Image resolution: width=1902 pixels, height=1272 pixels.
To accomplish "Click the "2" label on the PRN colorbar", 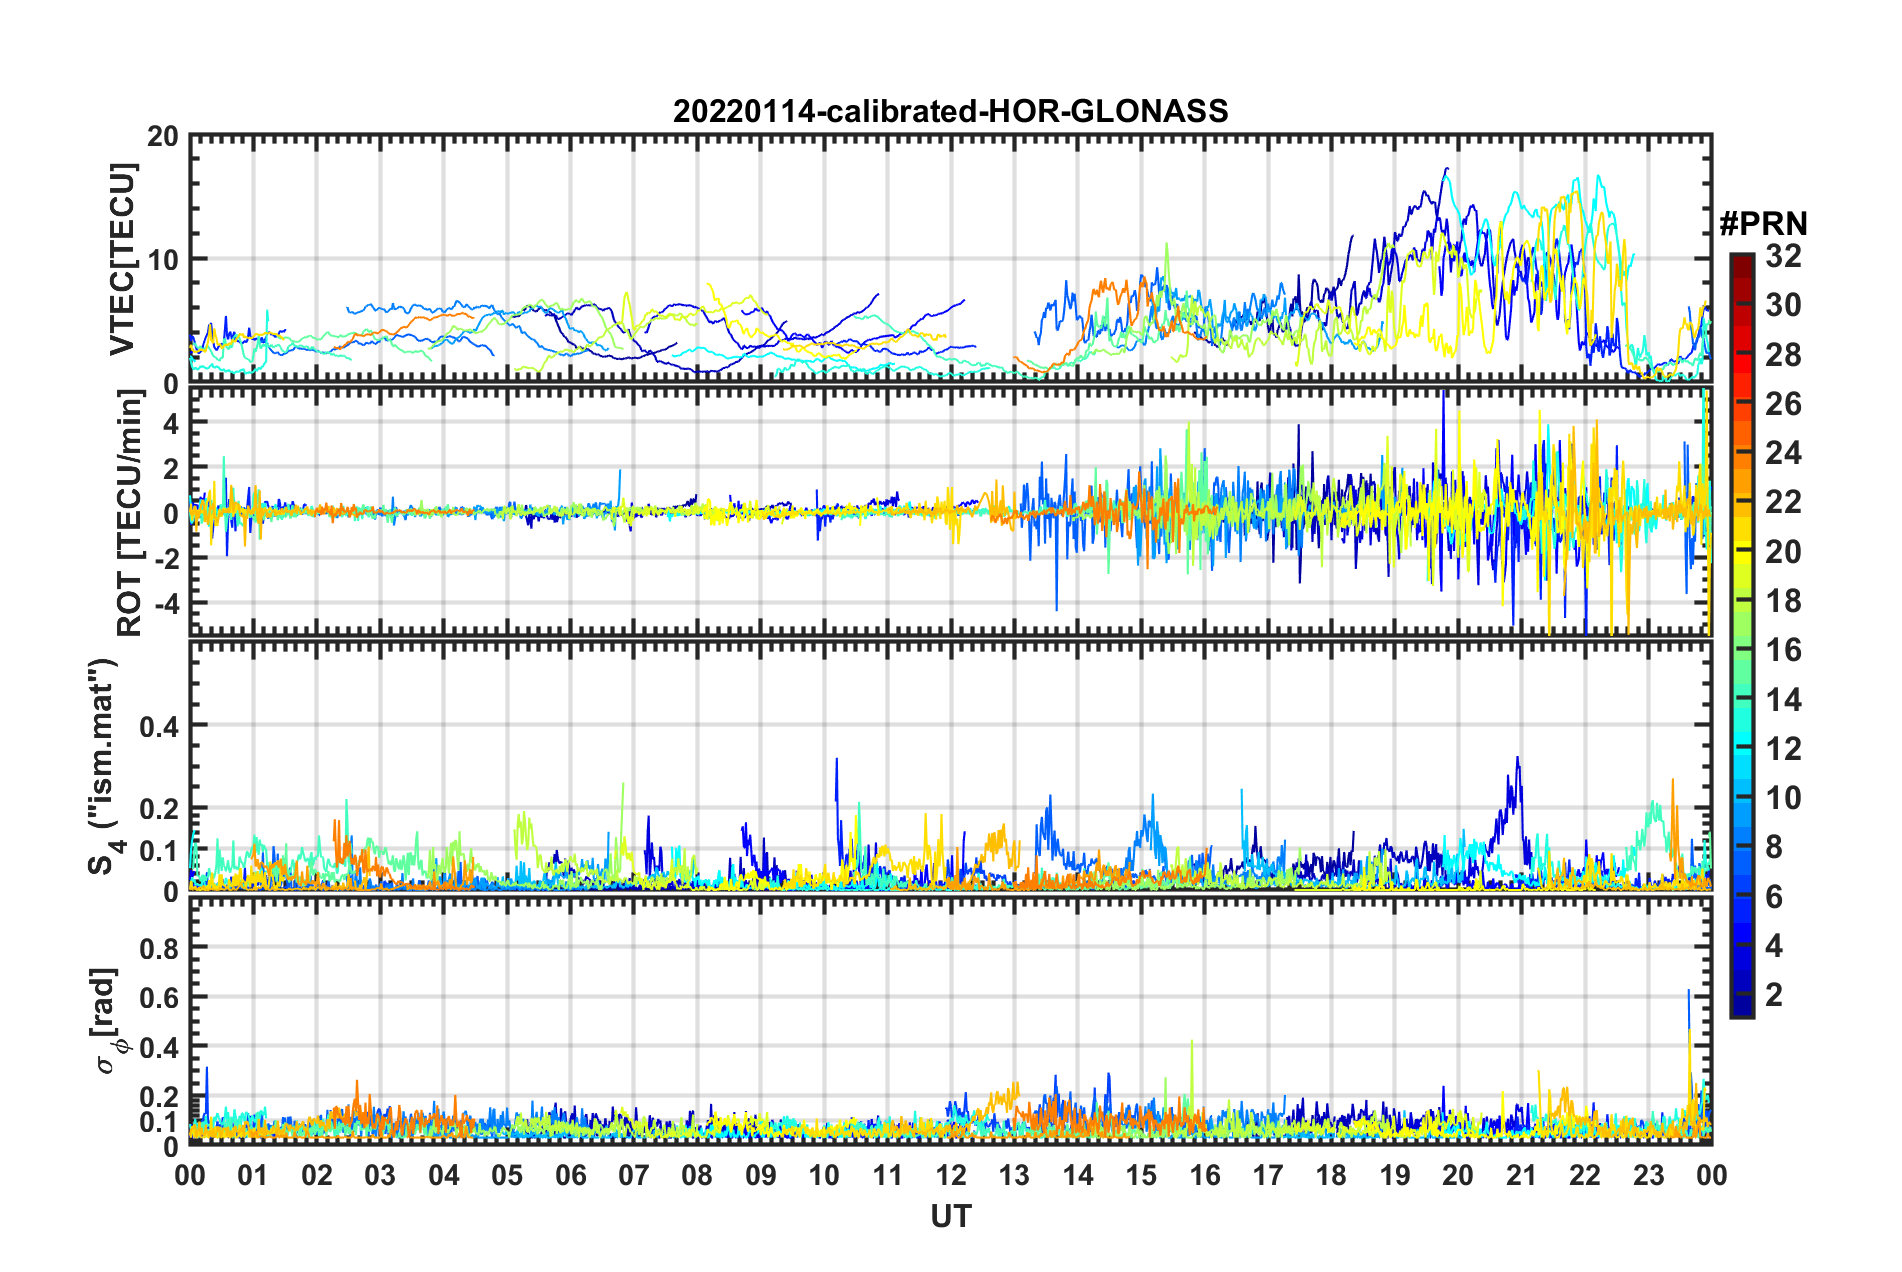I will click(x=1774, y=995).
